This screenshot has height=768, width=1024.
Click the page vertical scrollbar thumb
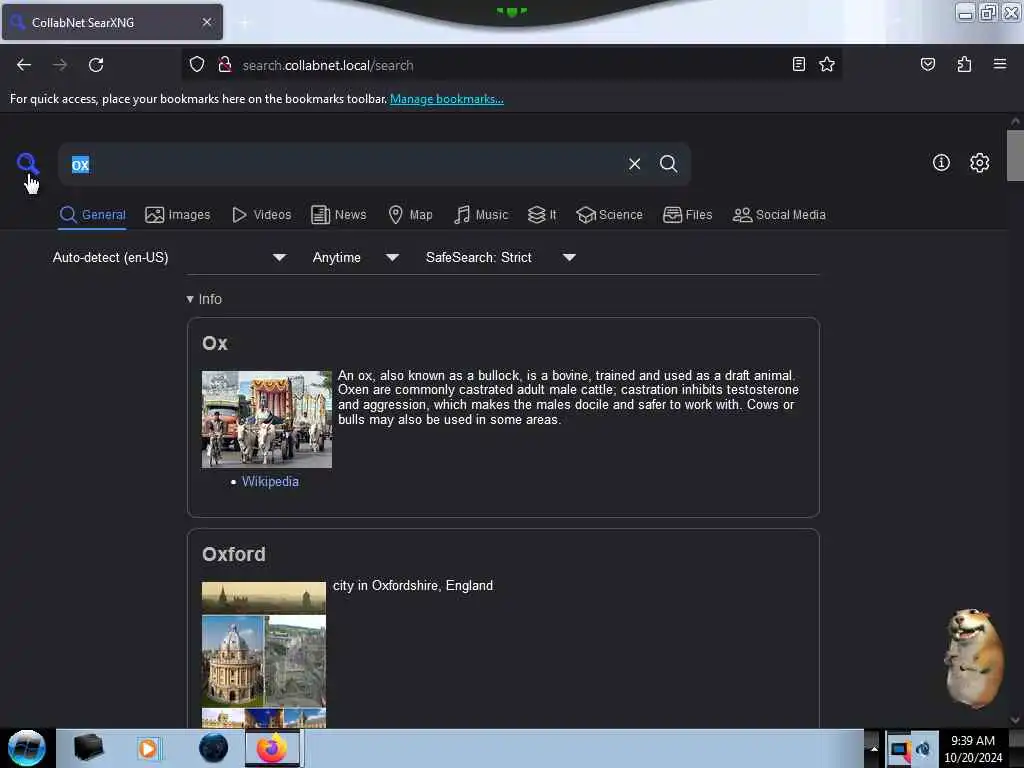point(1015,155)
